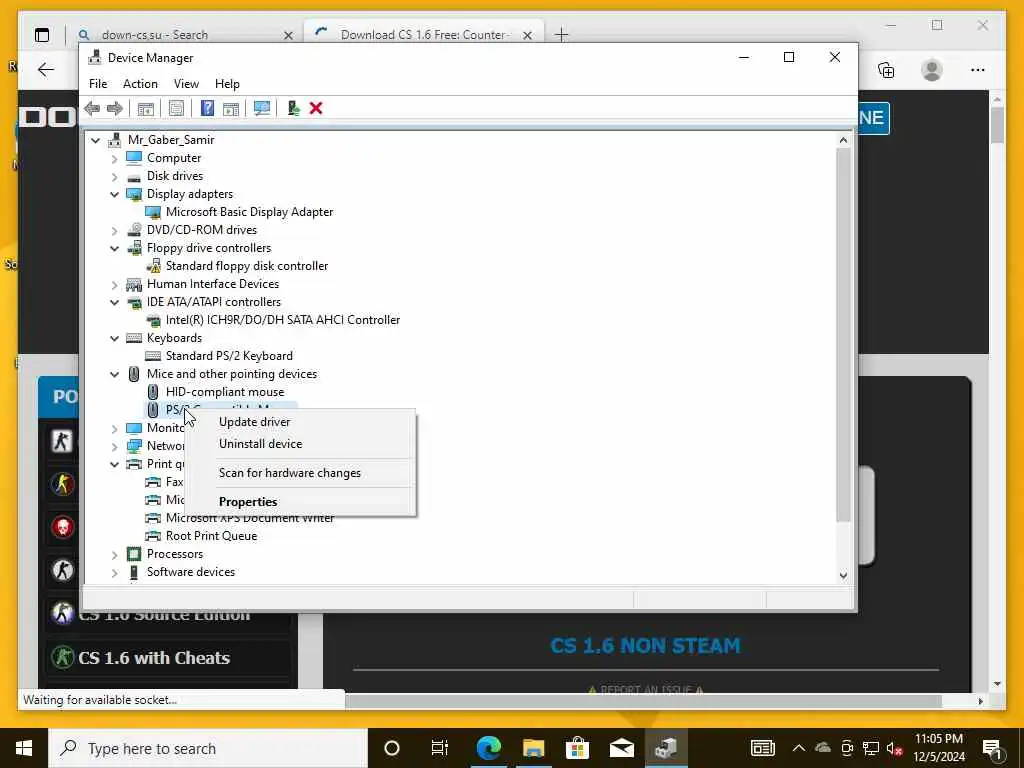
Task: Open browser Settings and more ellipsis
Action: coord(978,70)
